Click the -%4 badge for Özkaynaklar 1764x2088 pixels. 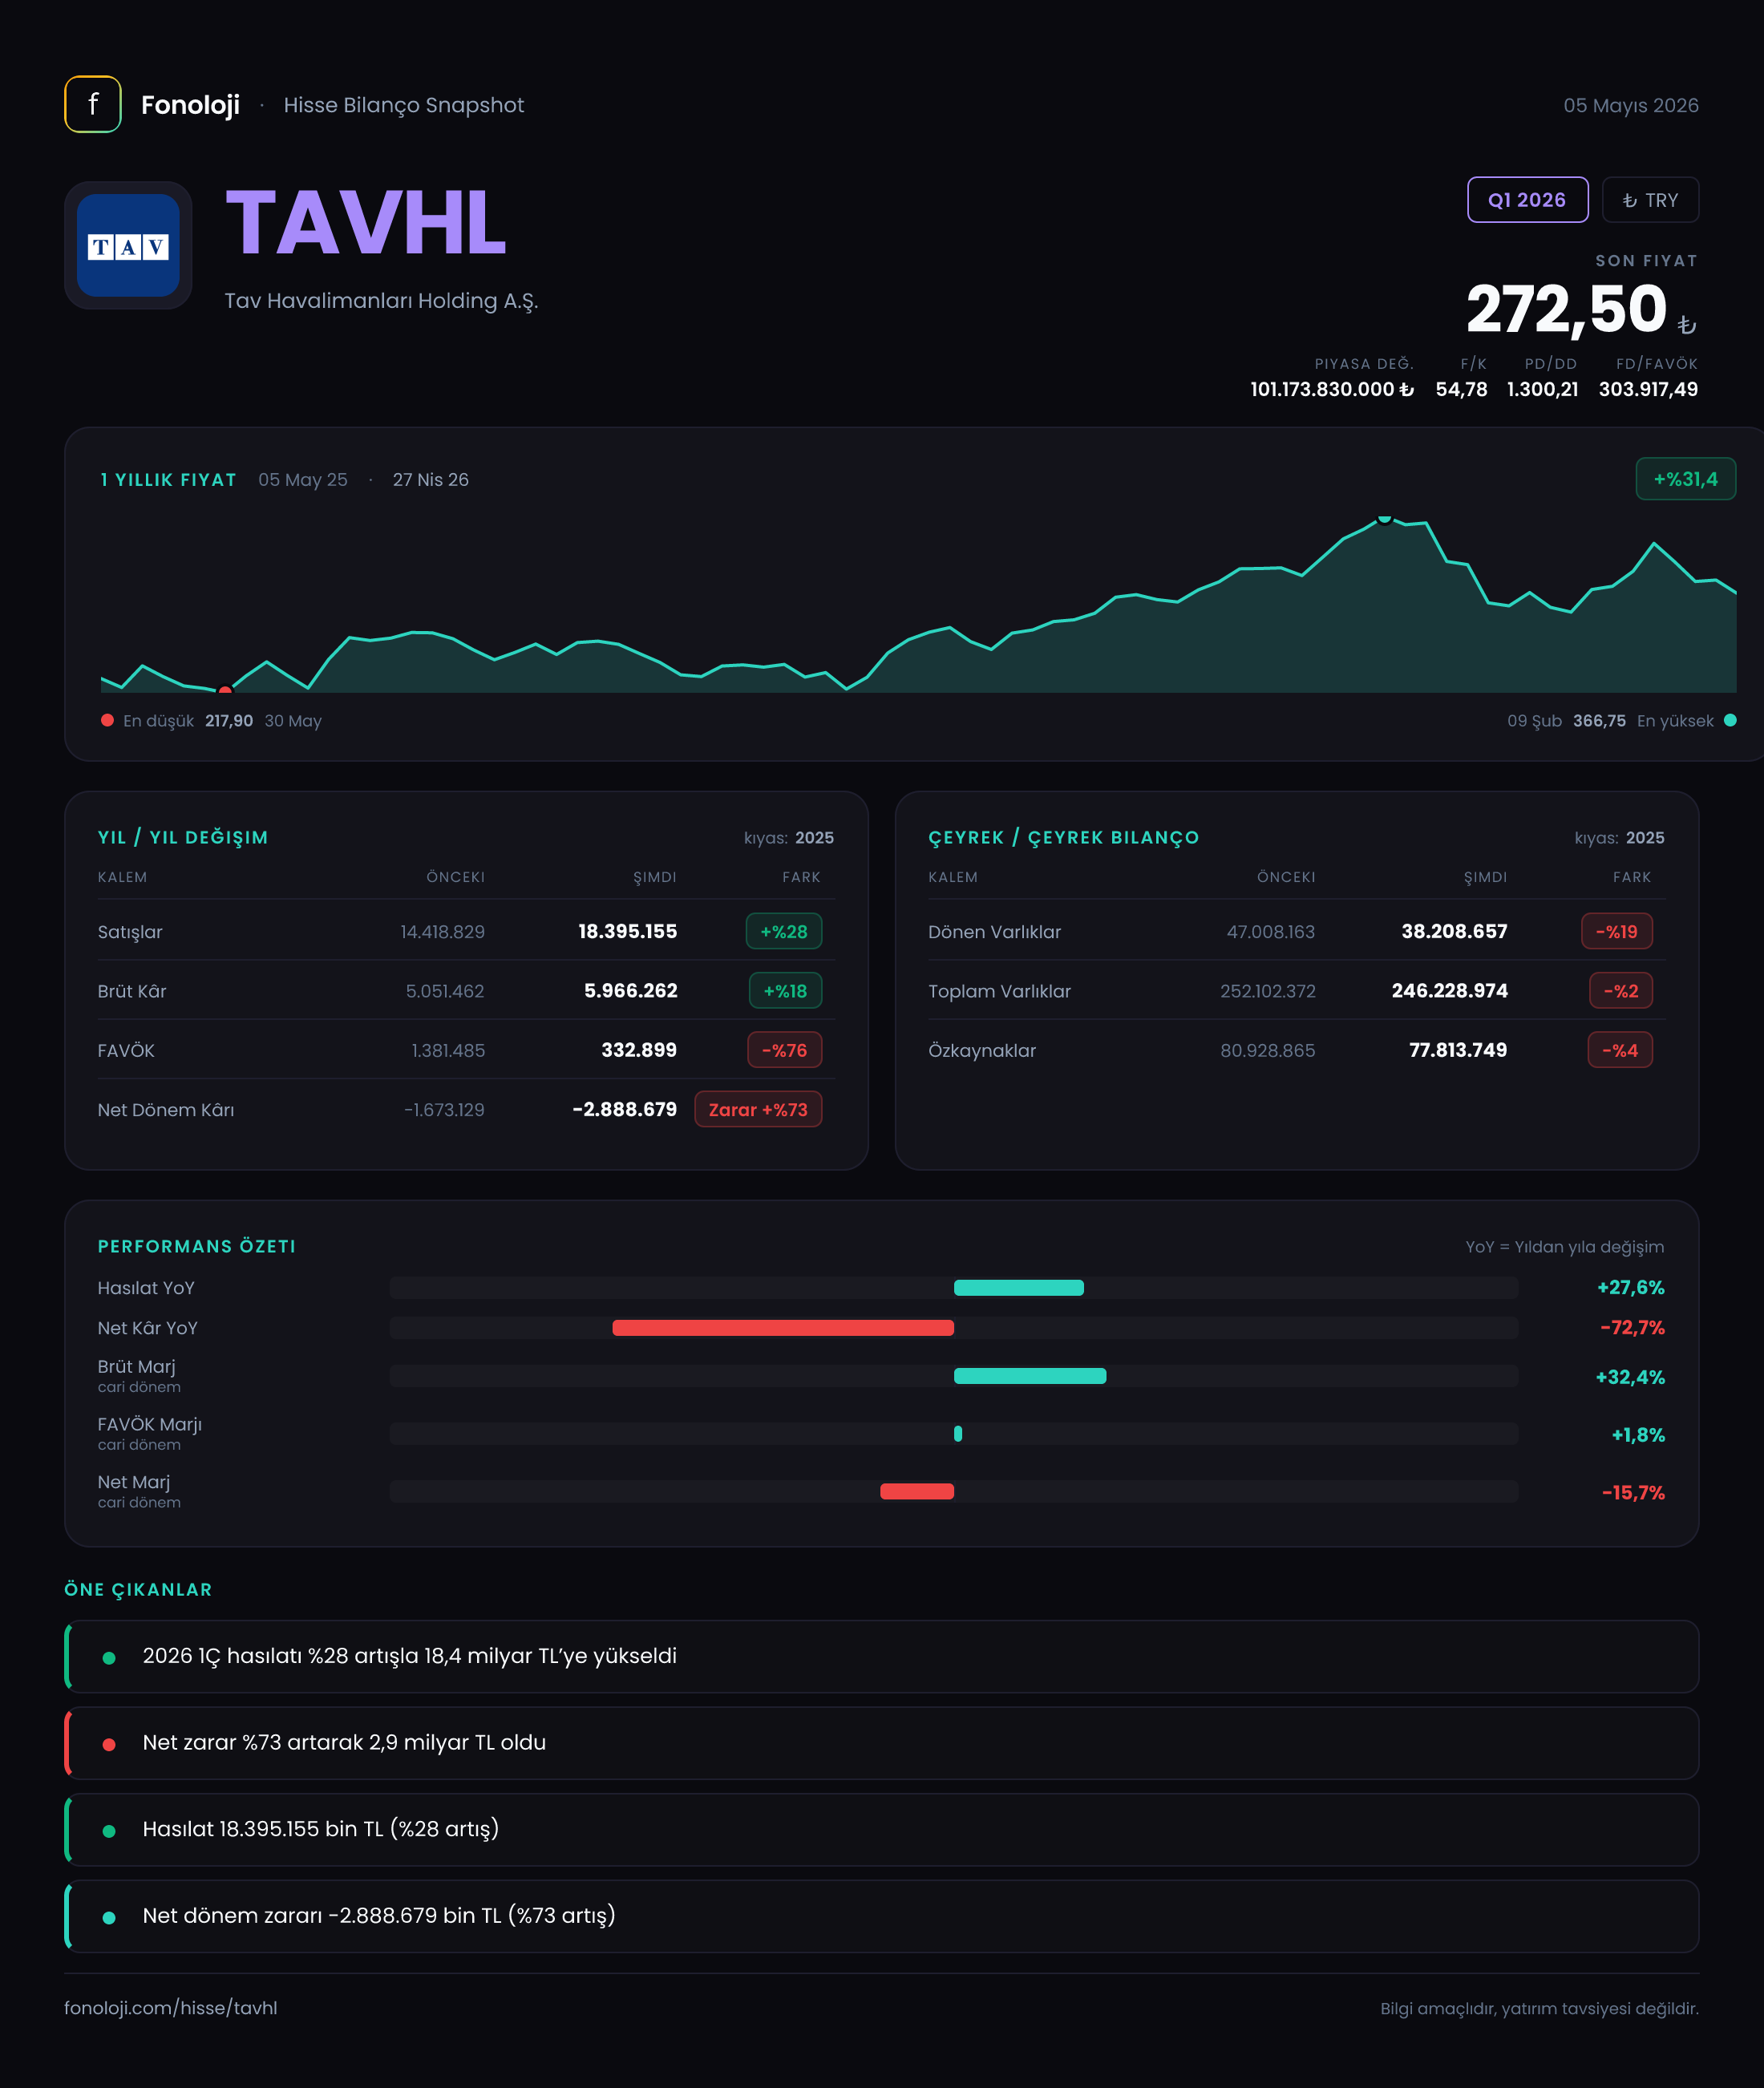pos(1620,1050)
